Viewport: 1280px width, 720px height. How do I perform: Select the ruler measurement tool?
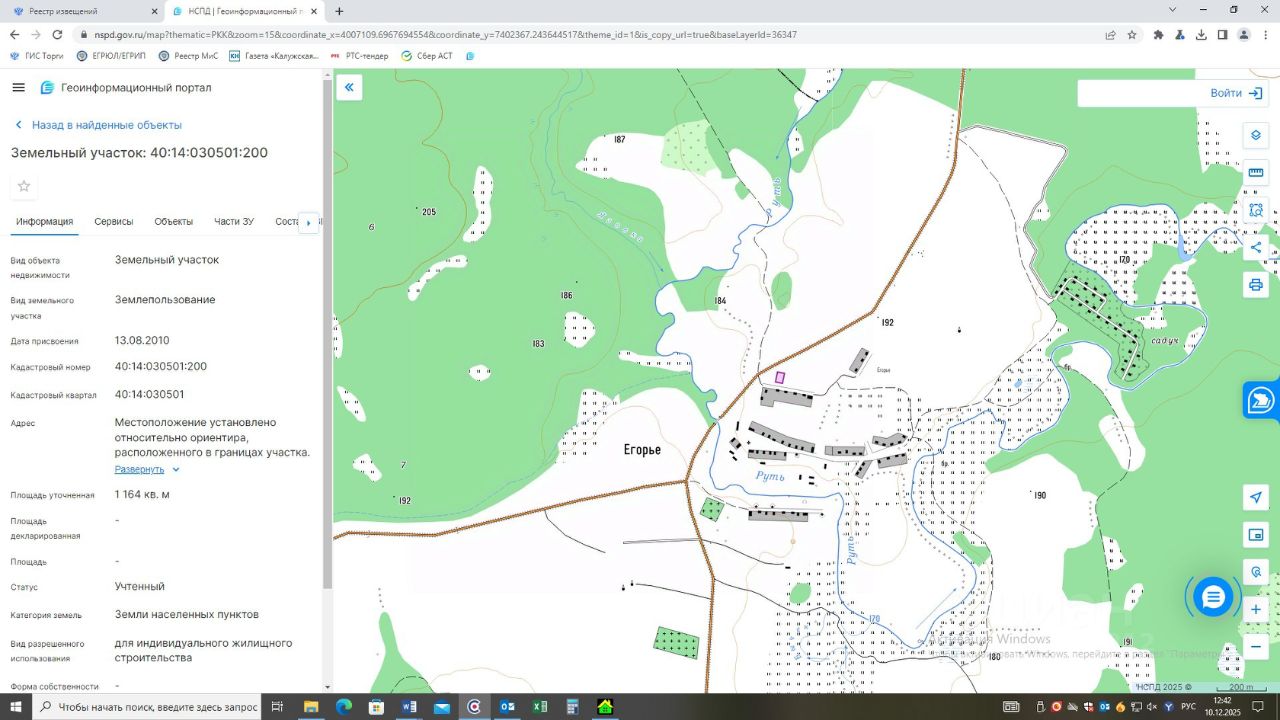tap(1256, 173)
